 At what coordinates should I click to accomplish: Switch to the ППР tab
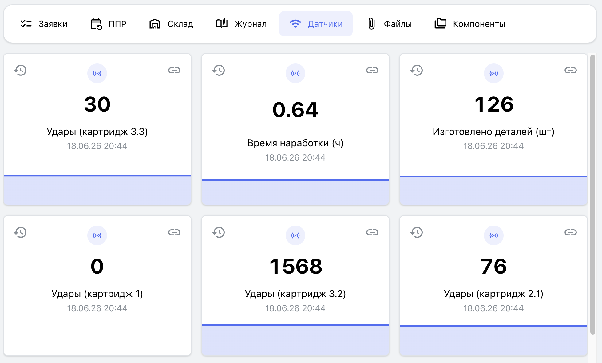pyautogui.click(x=108, y=24)
